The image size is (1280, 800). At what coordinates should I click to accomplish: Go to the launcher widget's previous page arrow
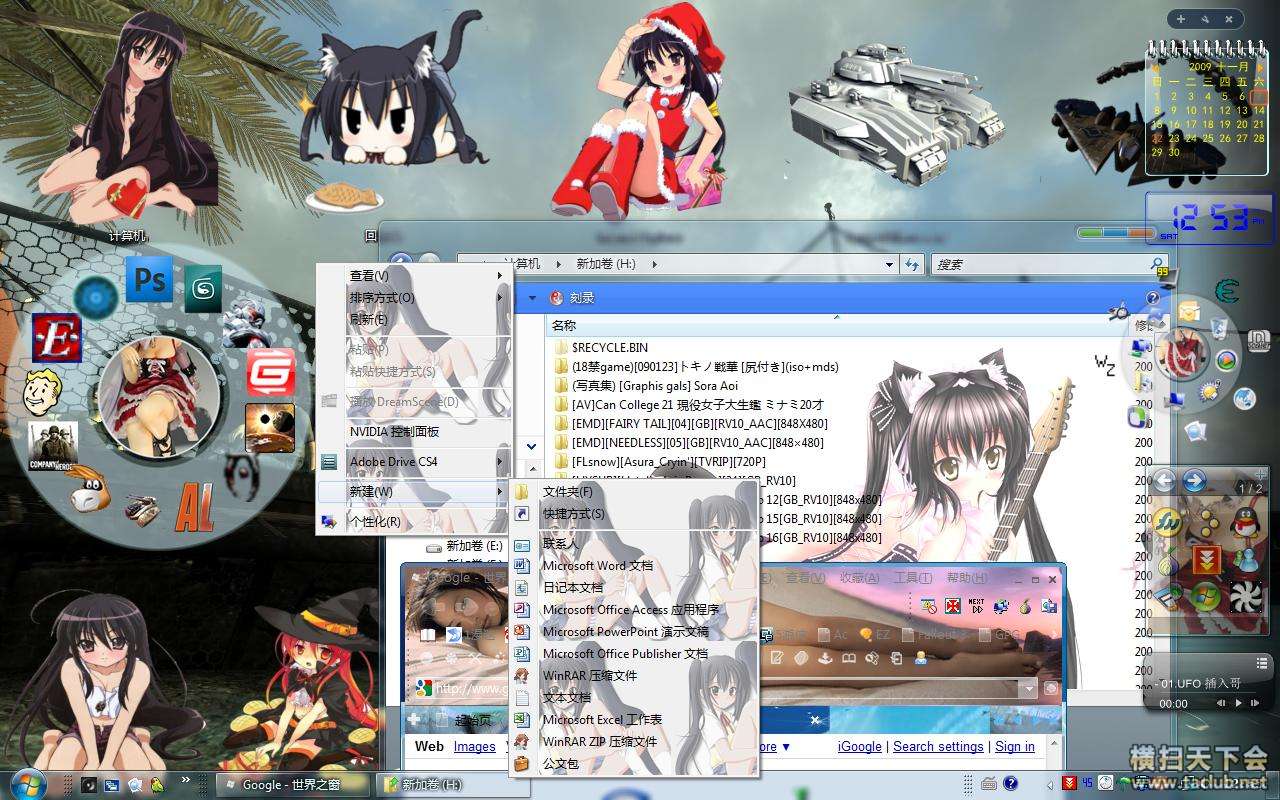tap(1165, 482)
